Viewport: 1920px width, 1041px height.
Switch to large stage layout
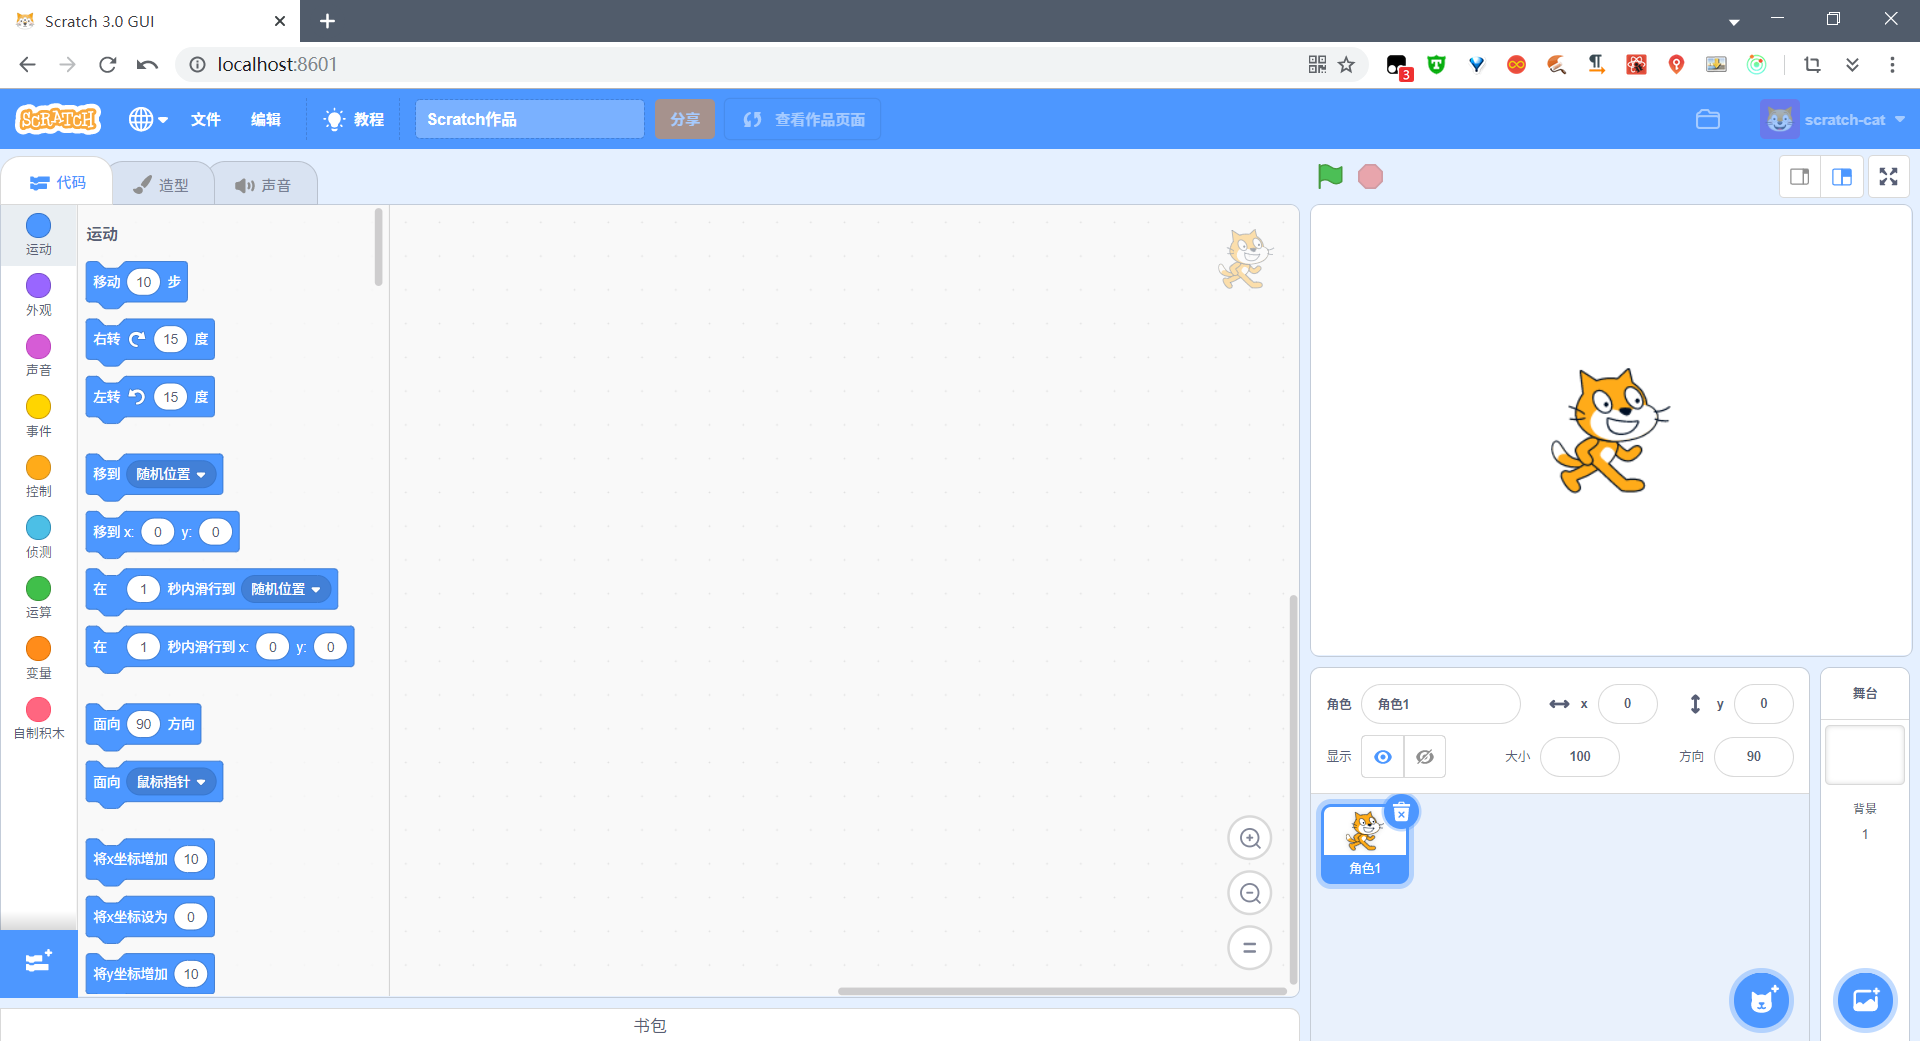1842,177
